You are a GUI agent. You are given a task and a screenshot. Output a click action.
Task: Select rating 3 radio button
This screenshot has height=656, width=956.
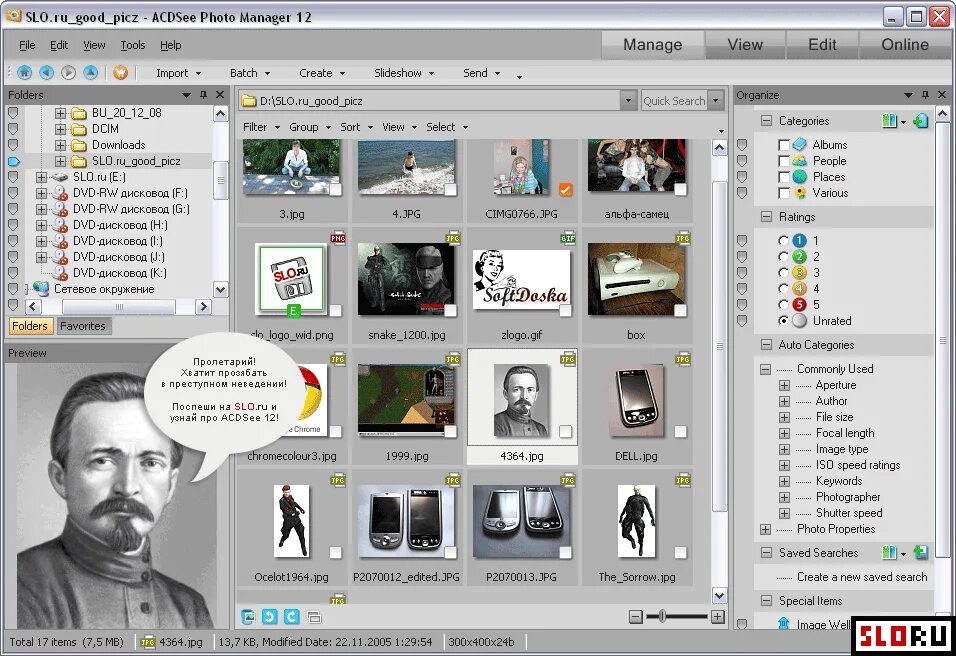click(783, 273)
